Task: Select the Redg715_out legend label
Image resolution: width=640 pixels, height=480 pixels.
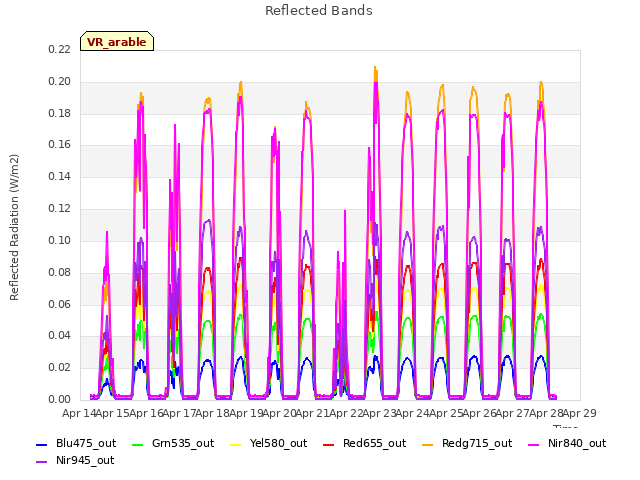Action: click(x=477, y=443)
